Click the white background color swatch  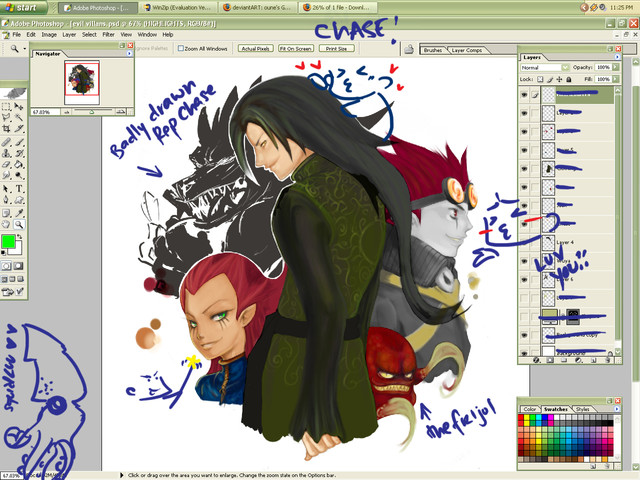coord(17,249)
